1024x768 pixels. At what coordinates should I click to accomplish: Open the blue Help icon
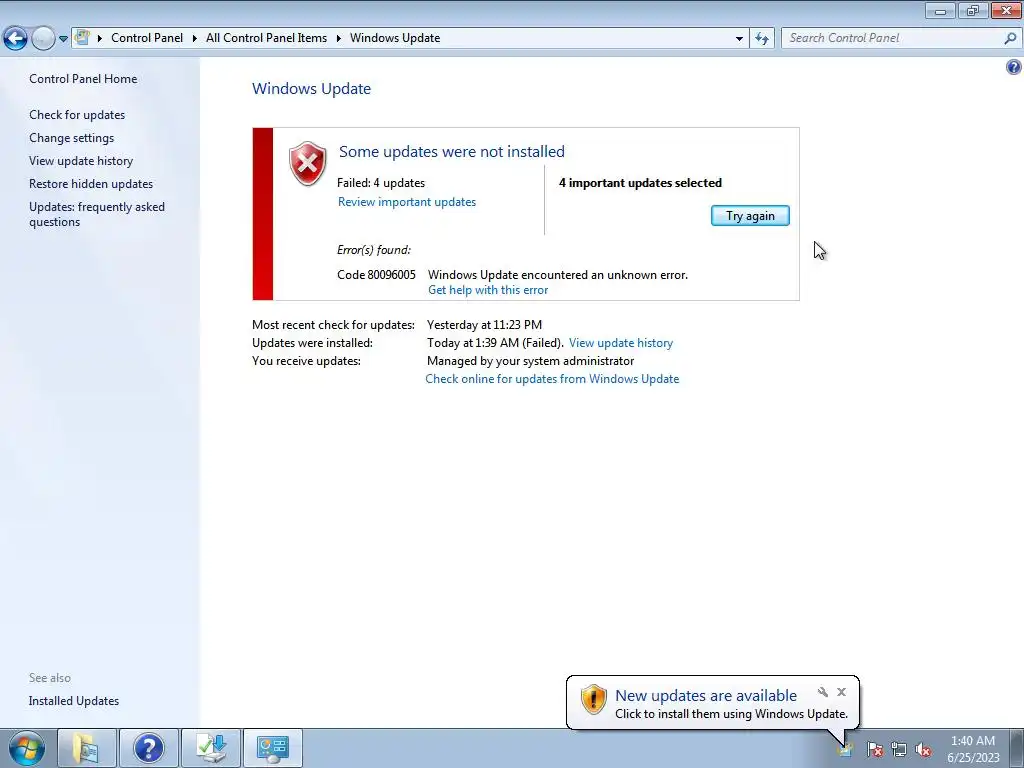(x=1014, y=67)
